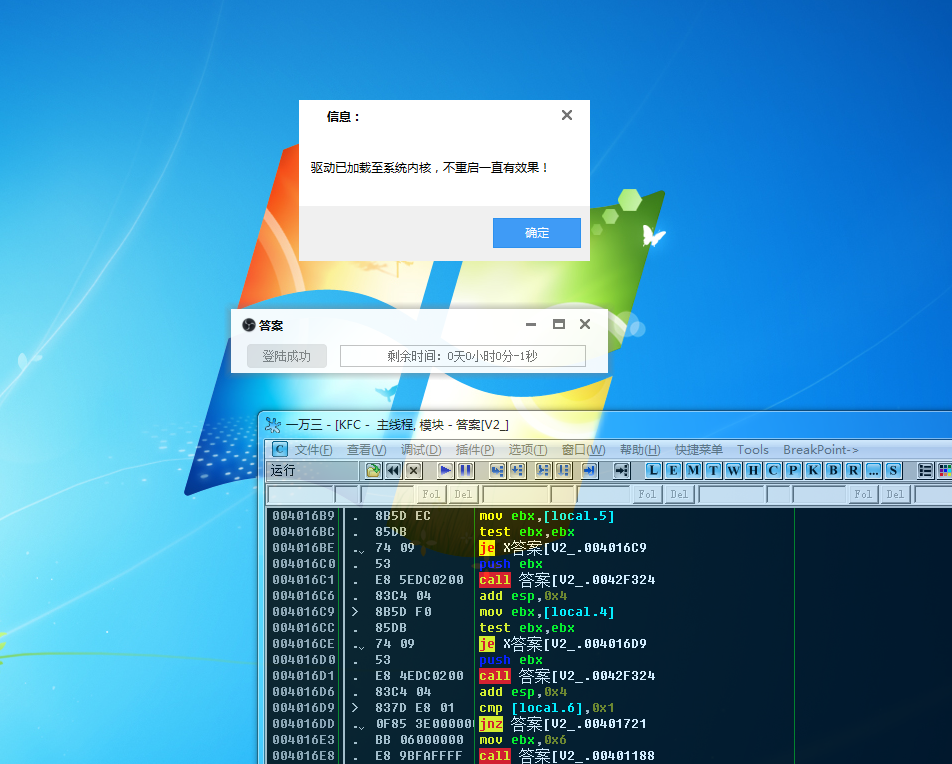Run the program with the play icon
The image size is (952, 764).
point(446,470)
